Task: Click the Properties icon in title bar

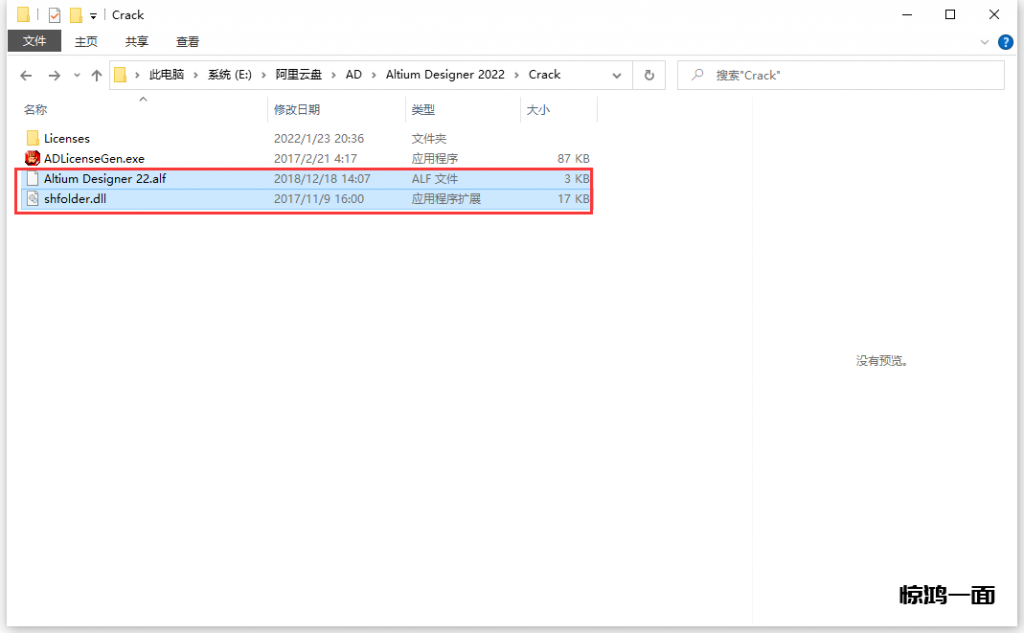Action: click(x=55, y=15)
